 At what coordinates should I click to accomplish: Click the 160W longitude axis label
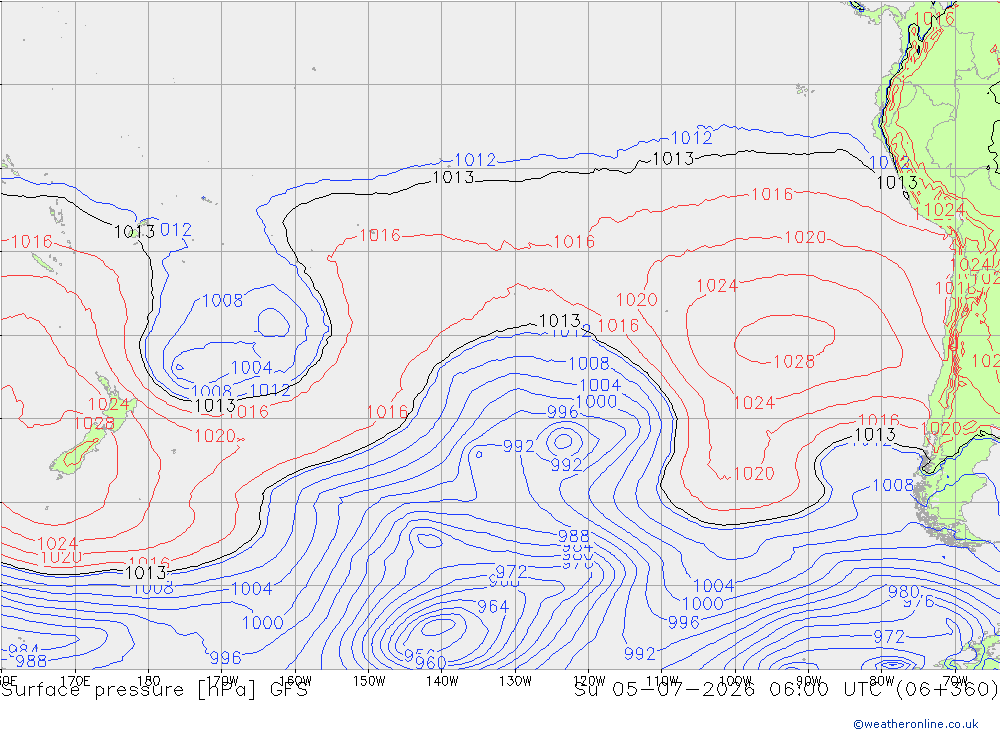click(295, 681)
